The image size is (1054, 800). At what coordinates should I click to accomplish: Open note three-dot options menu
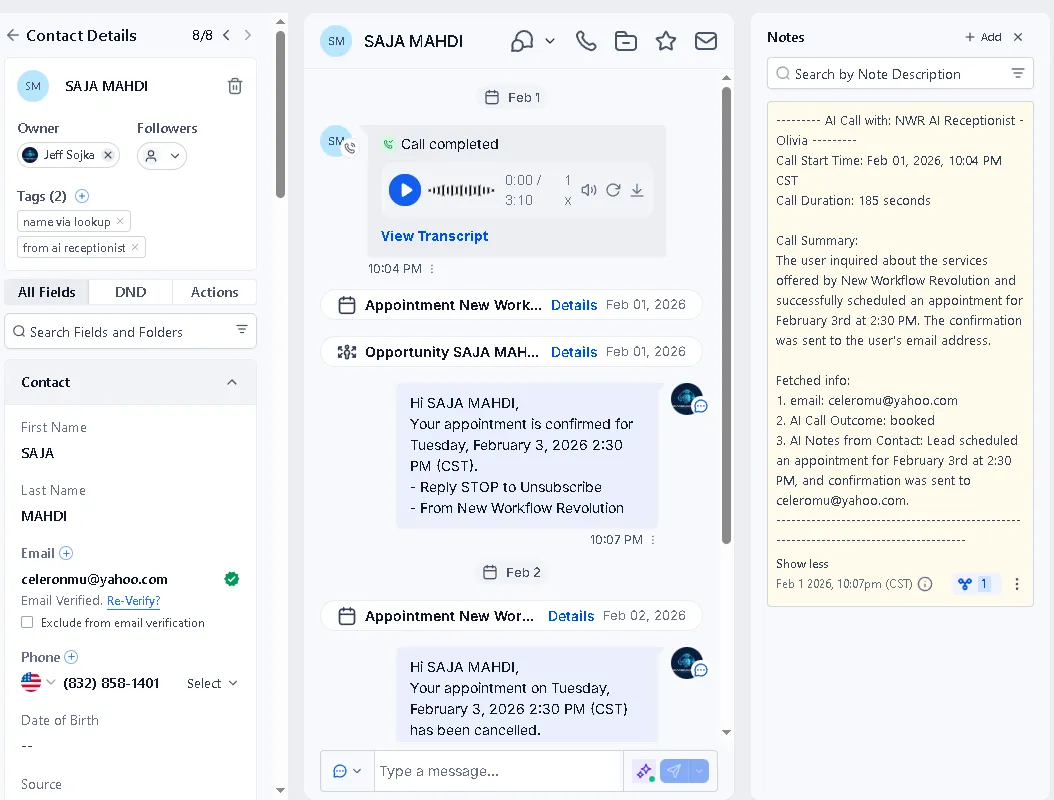(1016, 584)
